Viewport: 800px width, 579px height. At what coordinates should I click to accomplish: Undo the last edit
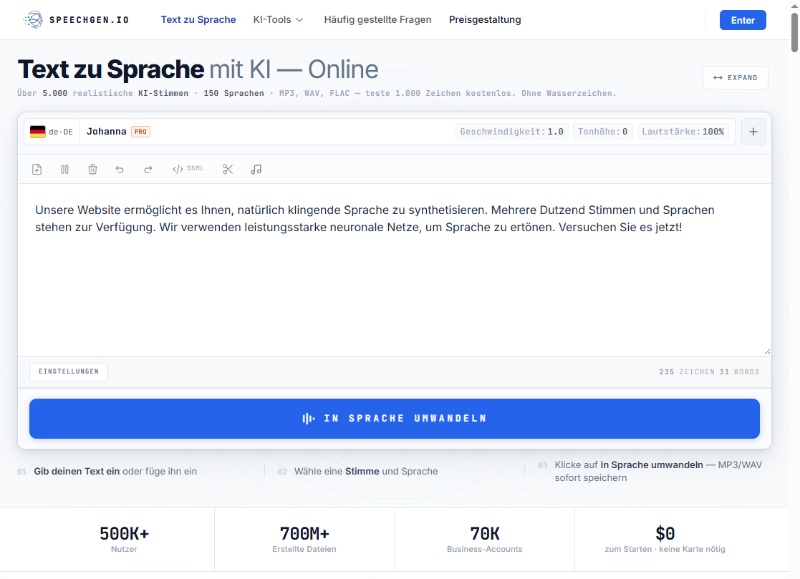coord(119,169)
